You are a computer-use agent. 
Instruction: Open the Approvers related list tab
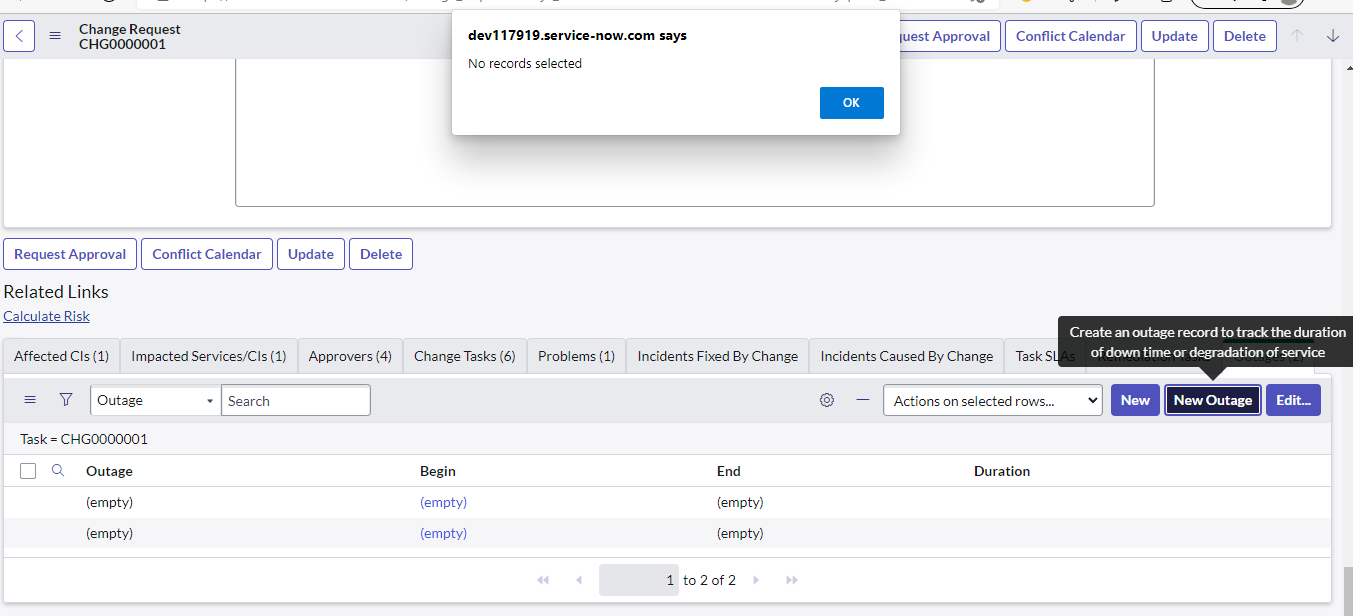pyautogui.click(x=349, y=355)
